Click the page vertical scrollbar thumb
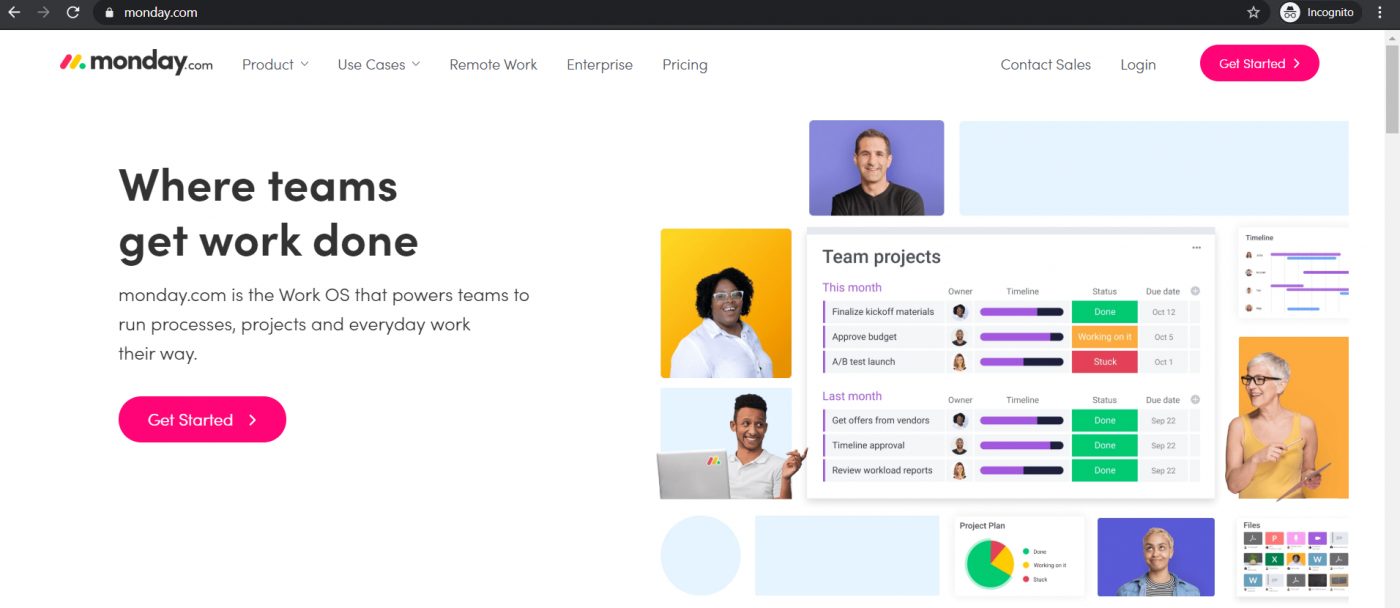 [x=1391, y=88]
